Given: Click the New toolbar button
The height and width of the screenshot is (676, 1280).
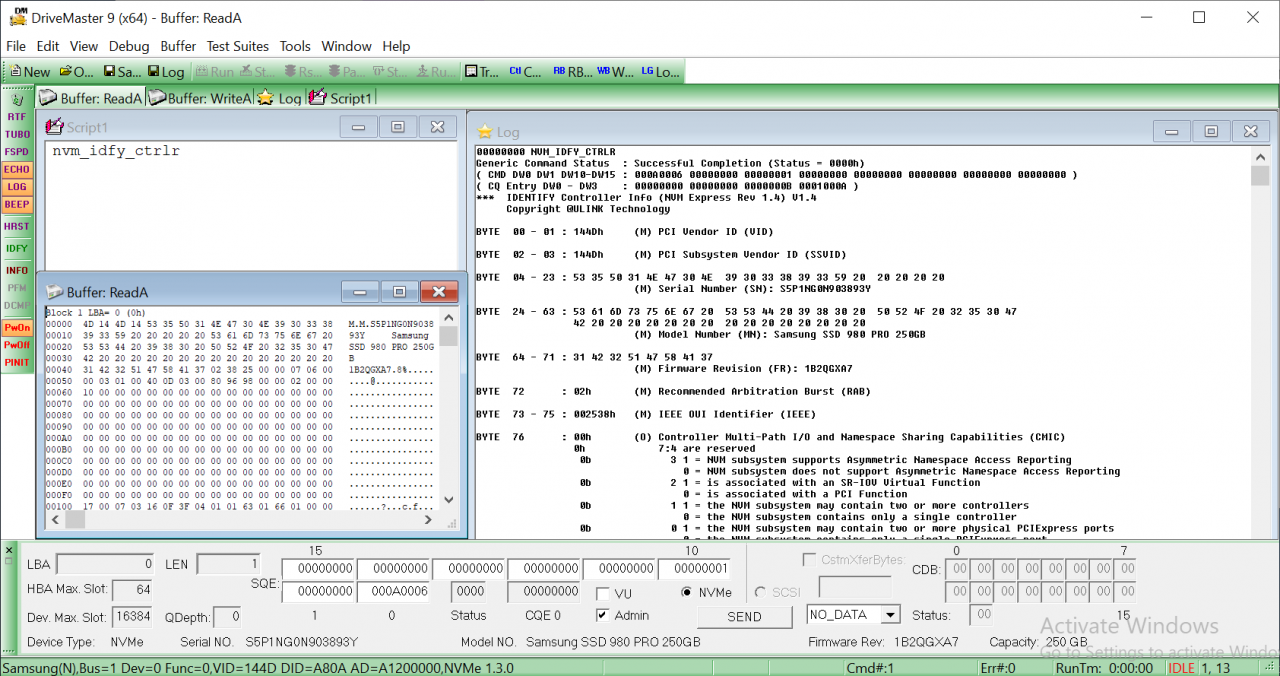Looking at the screenshot, I should coord(29,72).
